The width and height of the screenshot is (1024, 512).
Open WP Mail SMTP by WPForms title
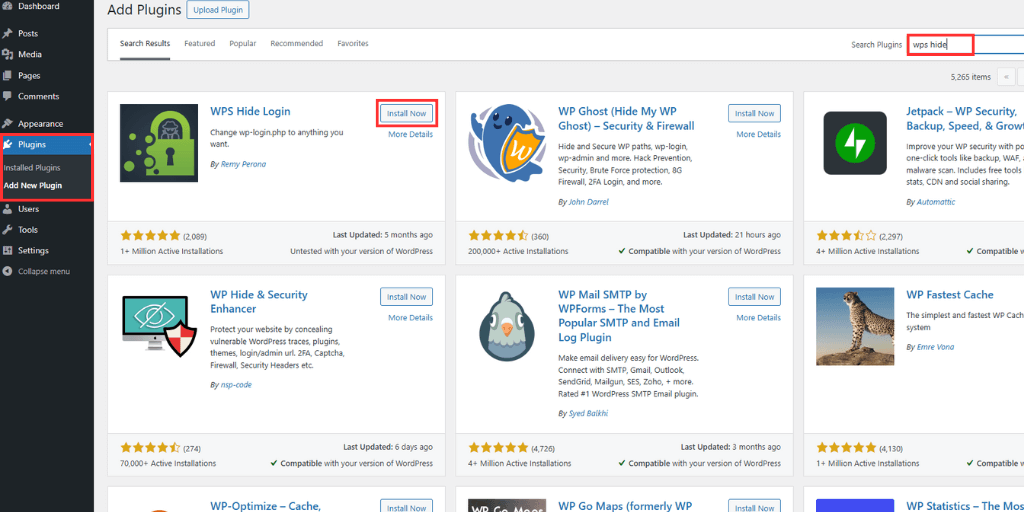618,317
